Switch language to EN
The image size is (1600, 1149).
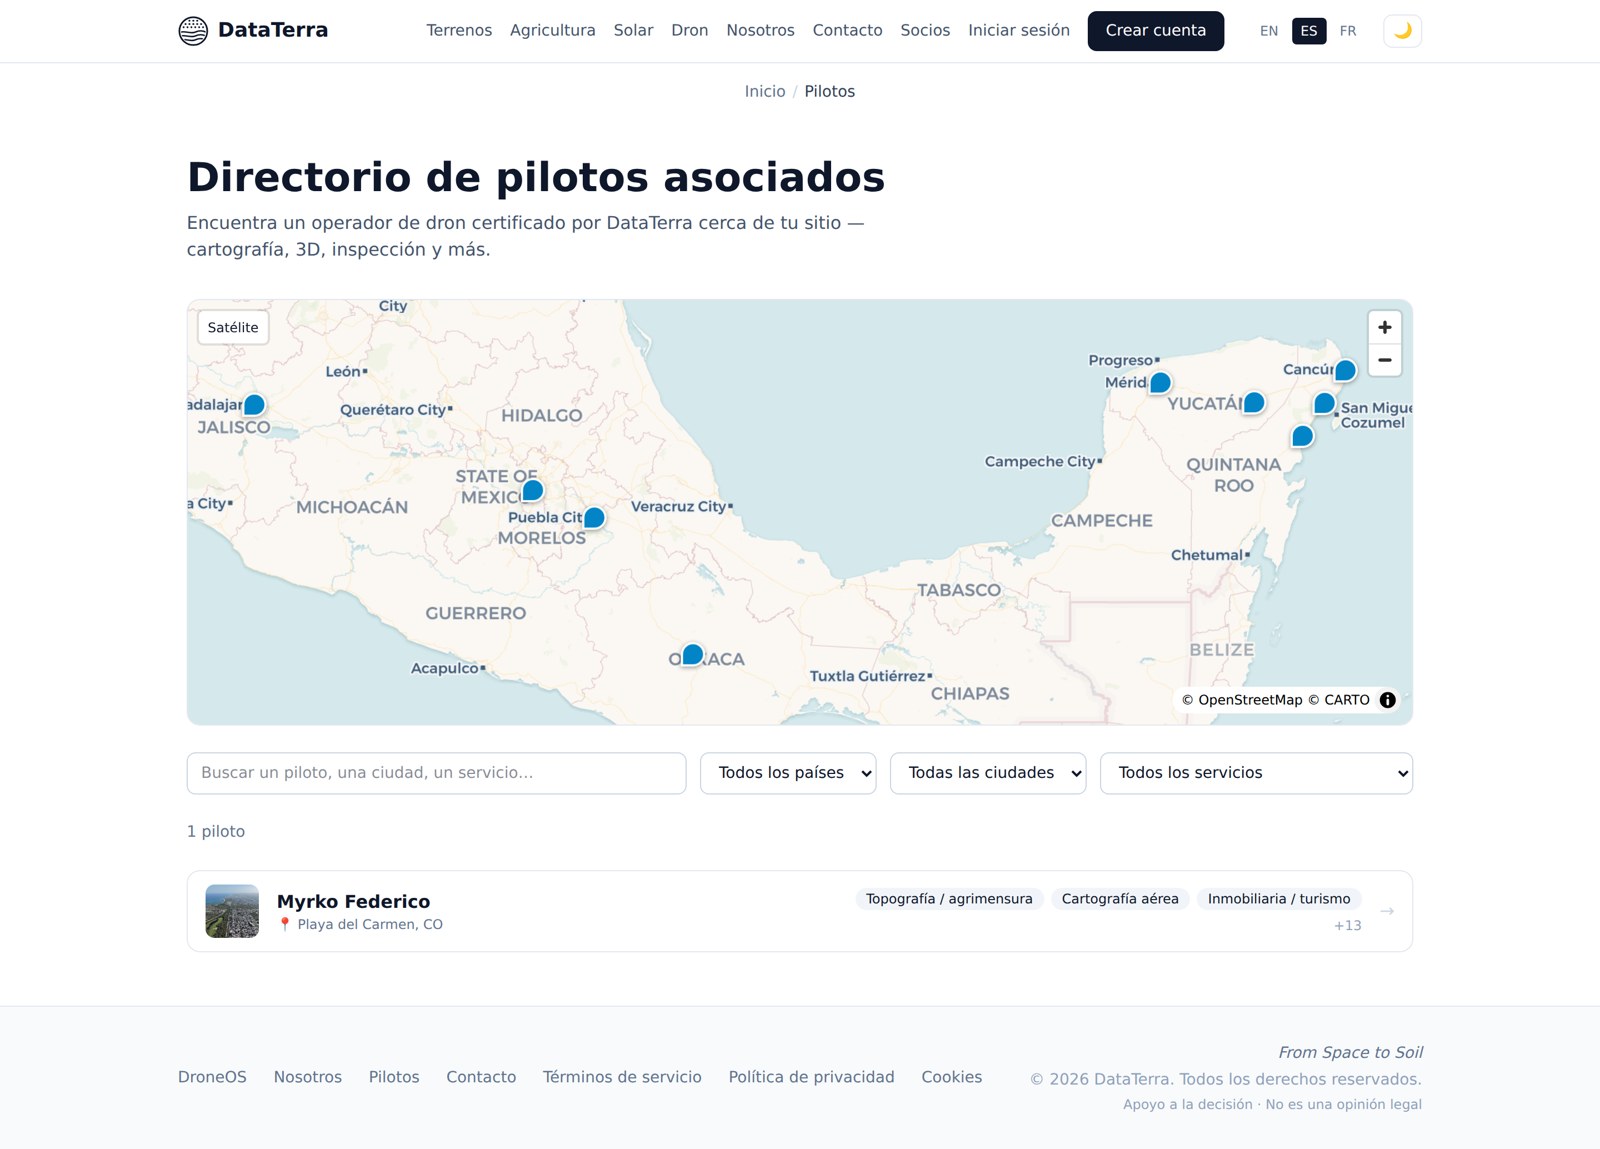tap(1269, 31)
